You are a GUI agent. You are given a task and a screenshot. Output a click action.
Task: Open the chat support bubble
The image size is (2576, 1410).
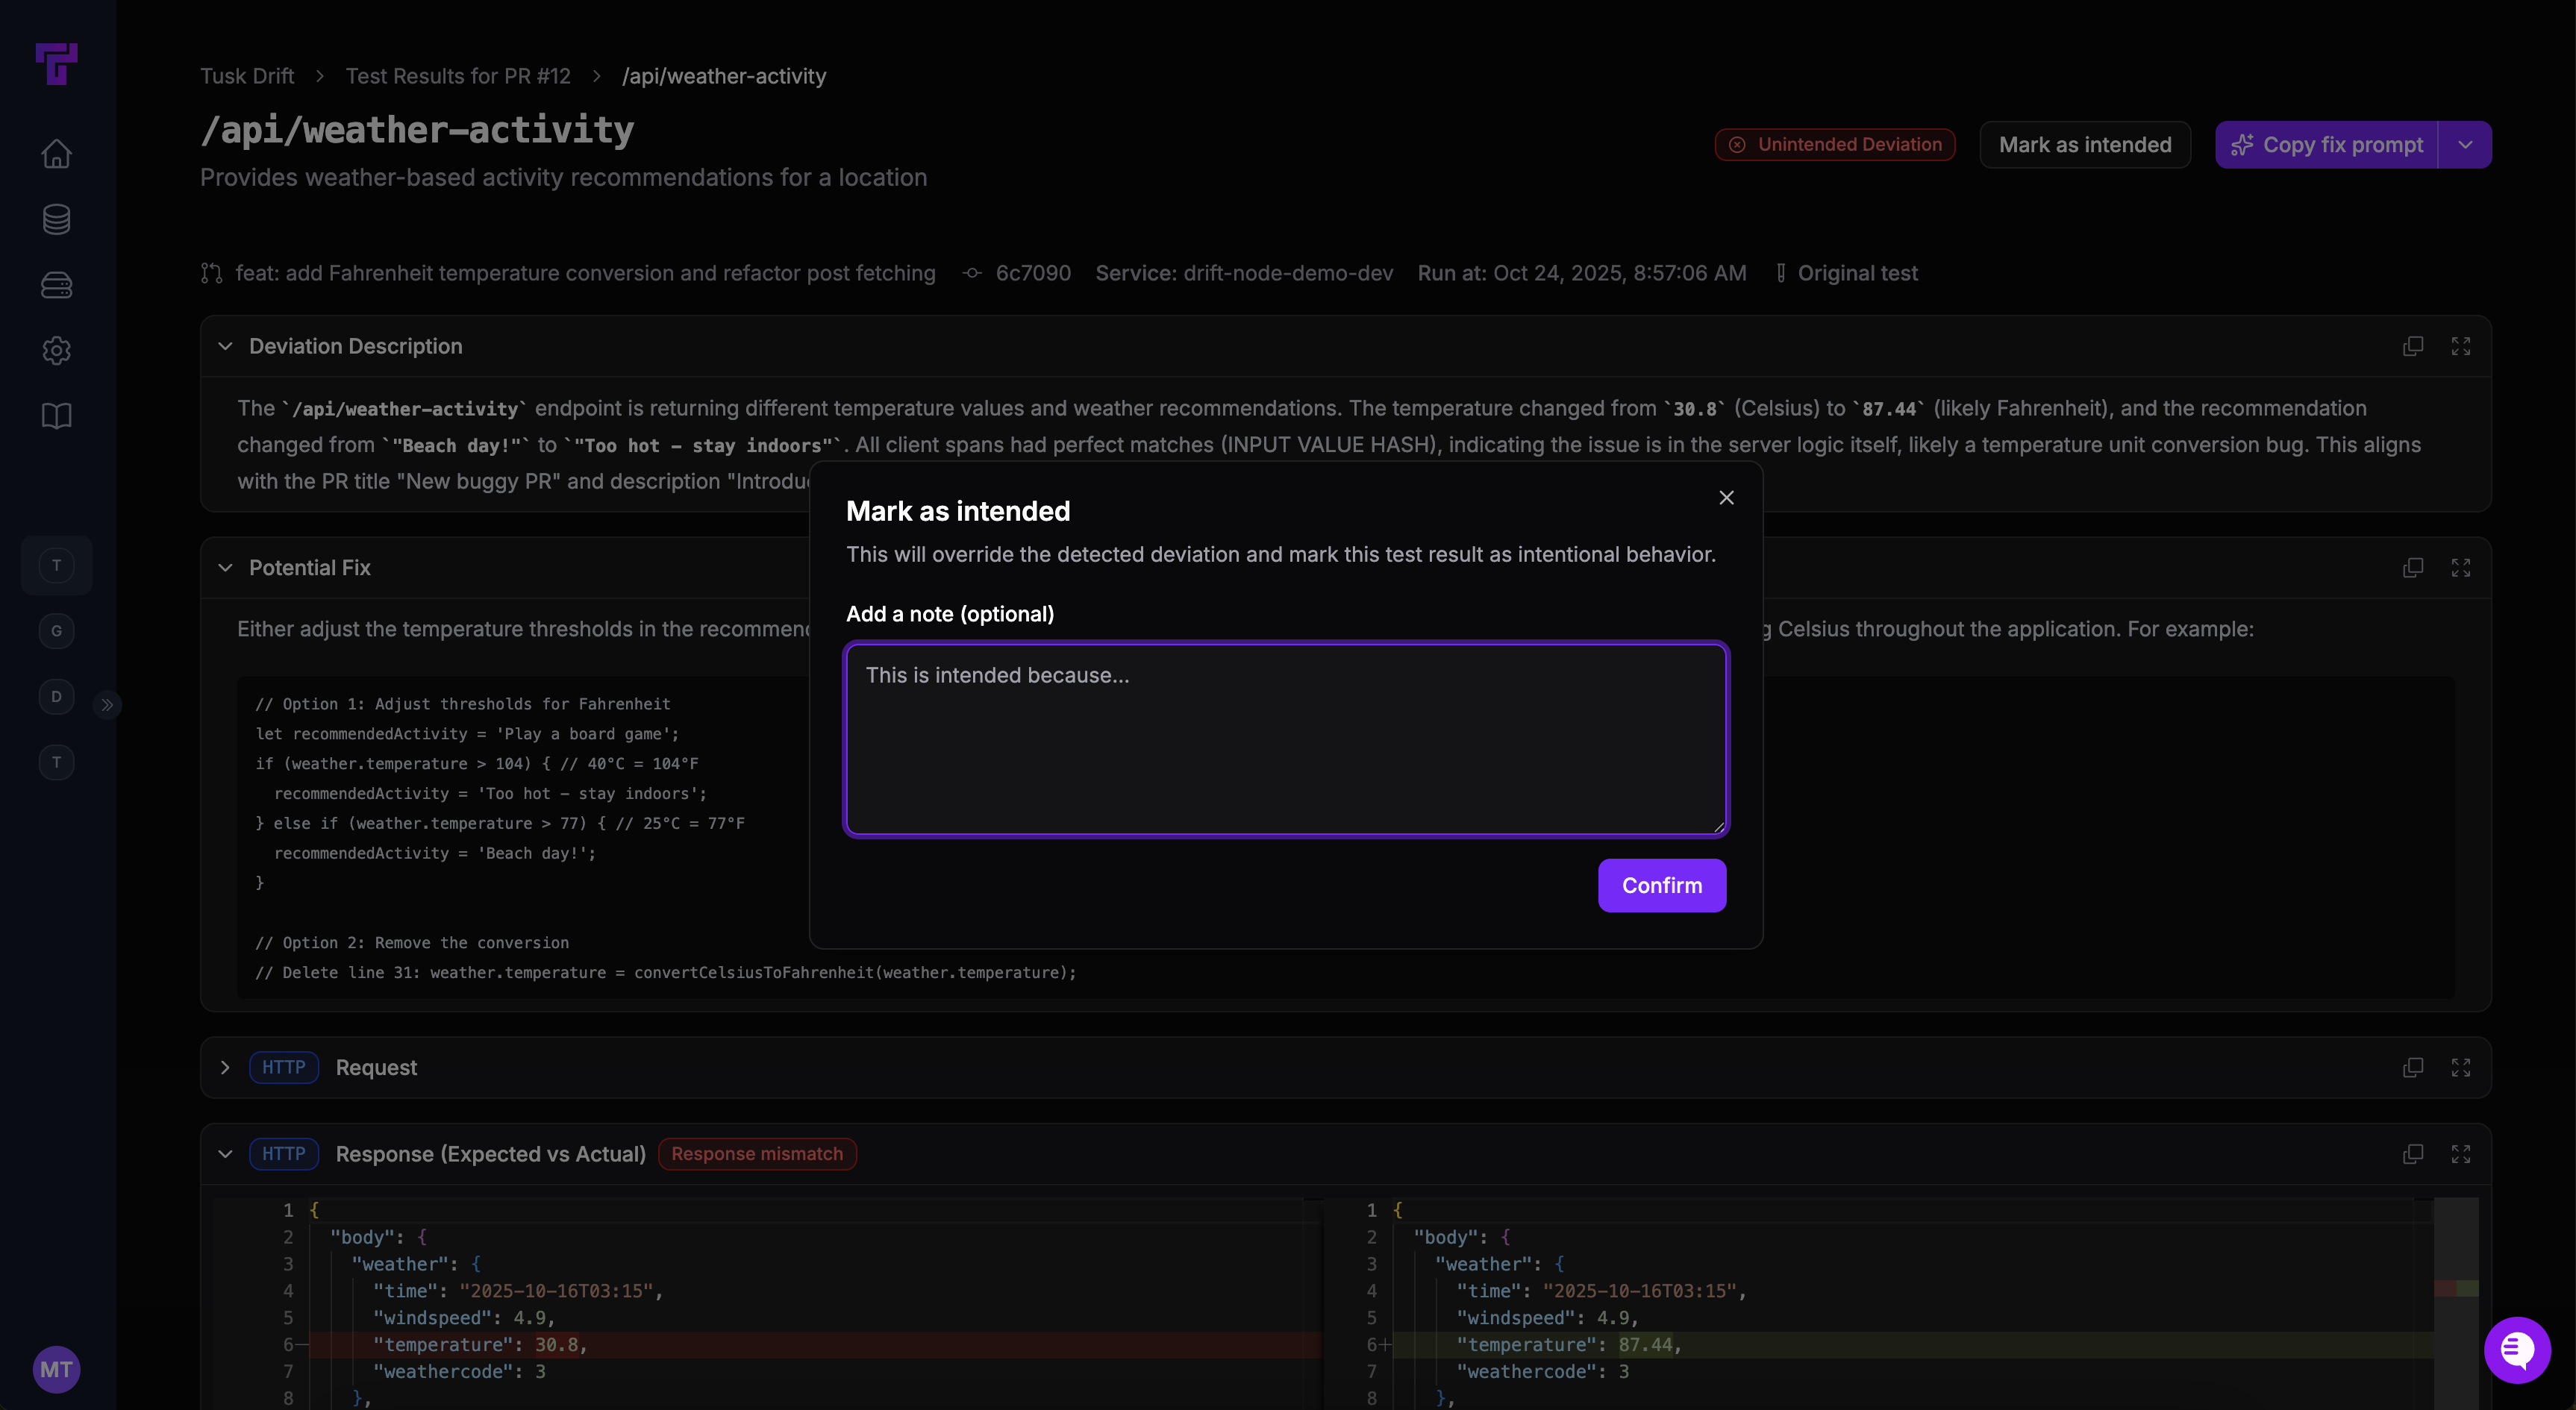(x=2517, y=1351)
